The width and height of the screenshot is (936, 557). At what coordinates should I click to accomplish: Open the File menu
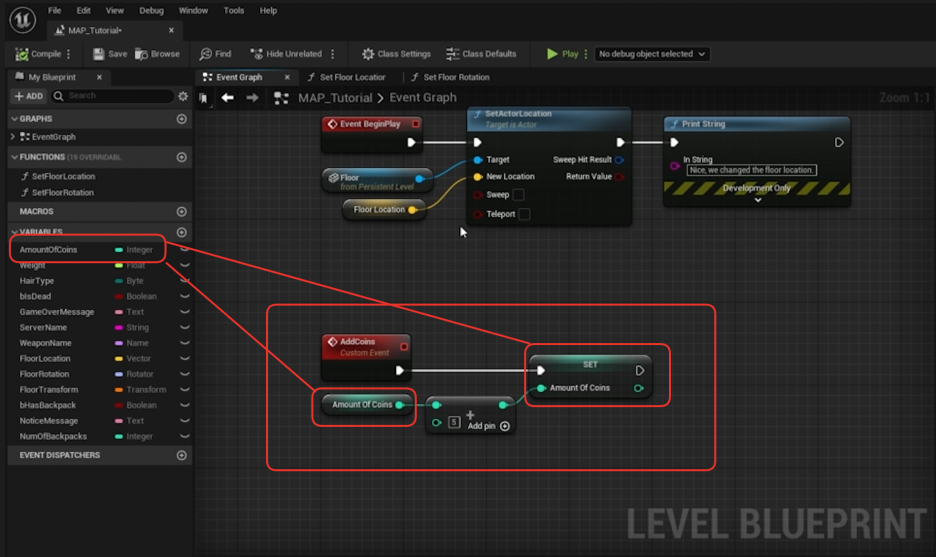click(54, 10)
